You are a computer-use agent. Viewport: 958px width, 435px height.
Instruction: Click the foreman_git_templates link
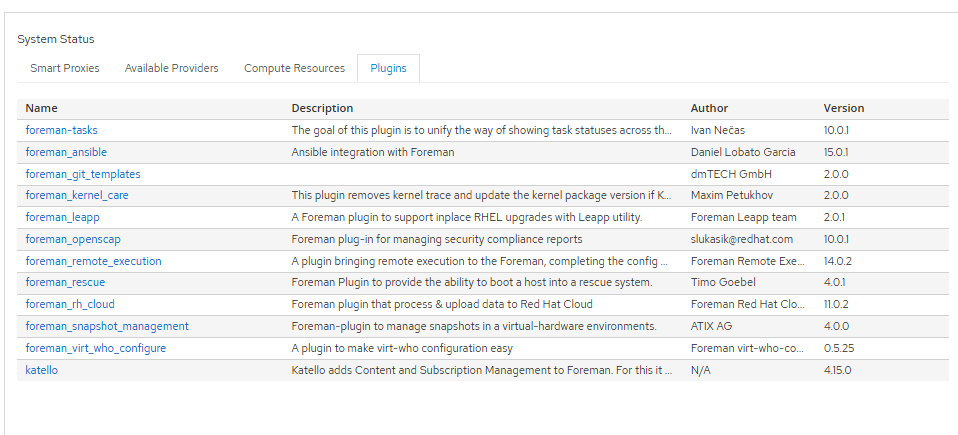[x=83, y=174]
